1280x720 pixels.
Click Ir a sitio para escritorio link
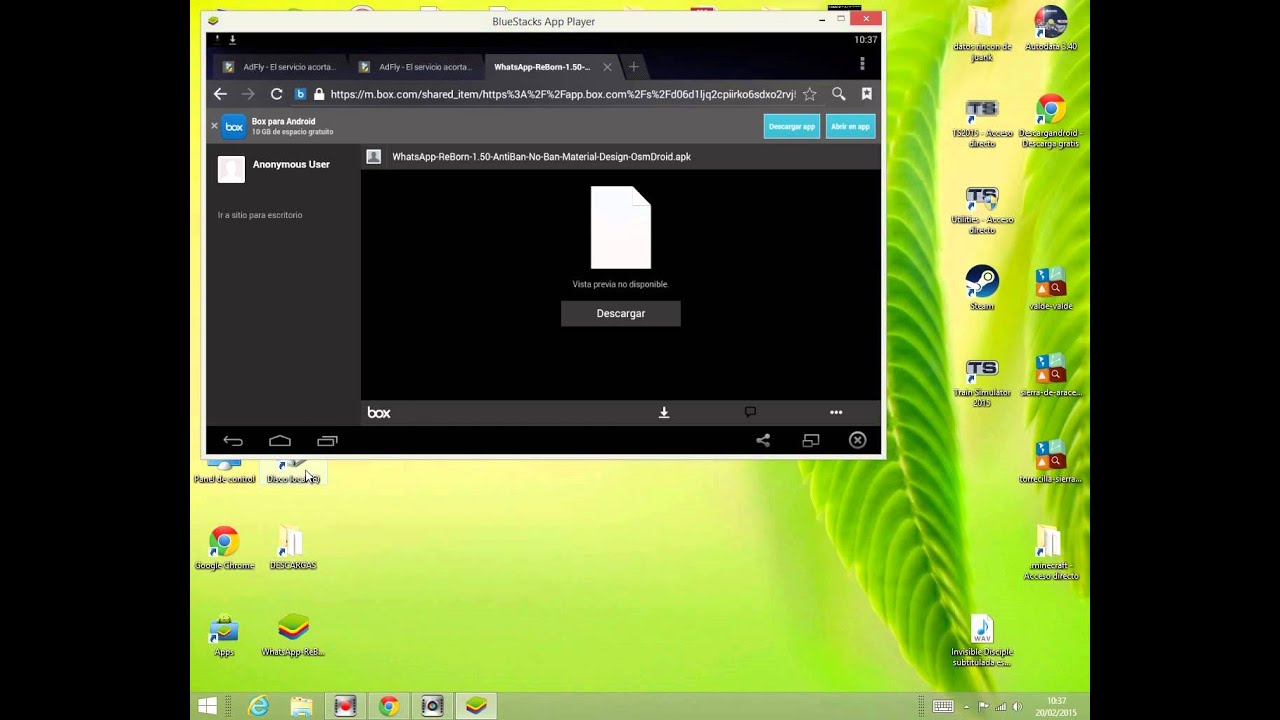[260, 215]
